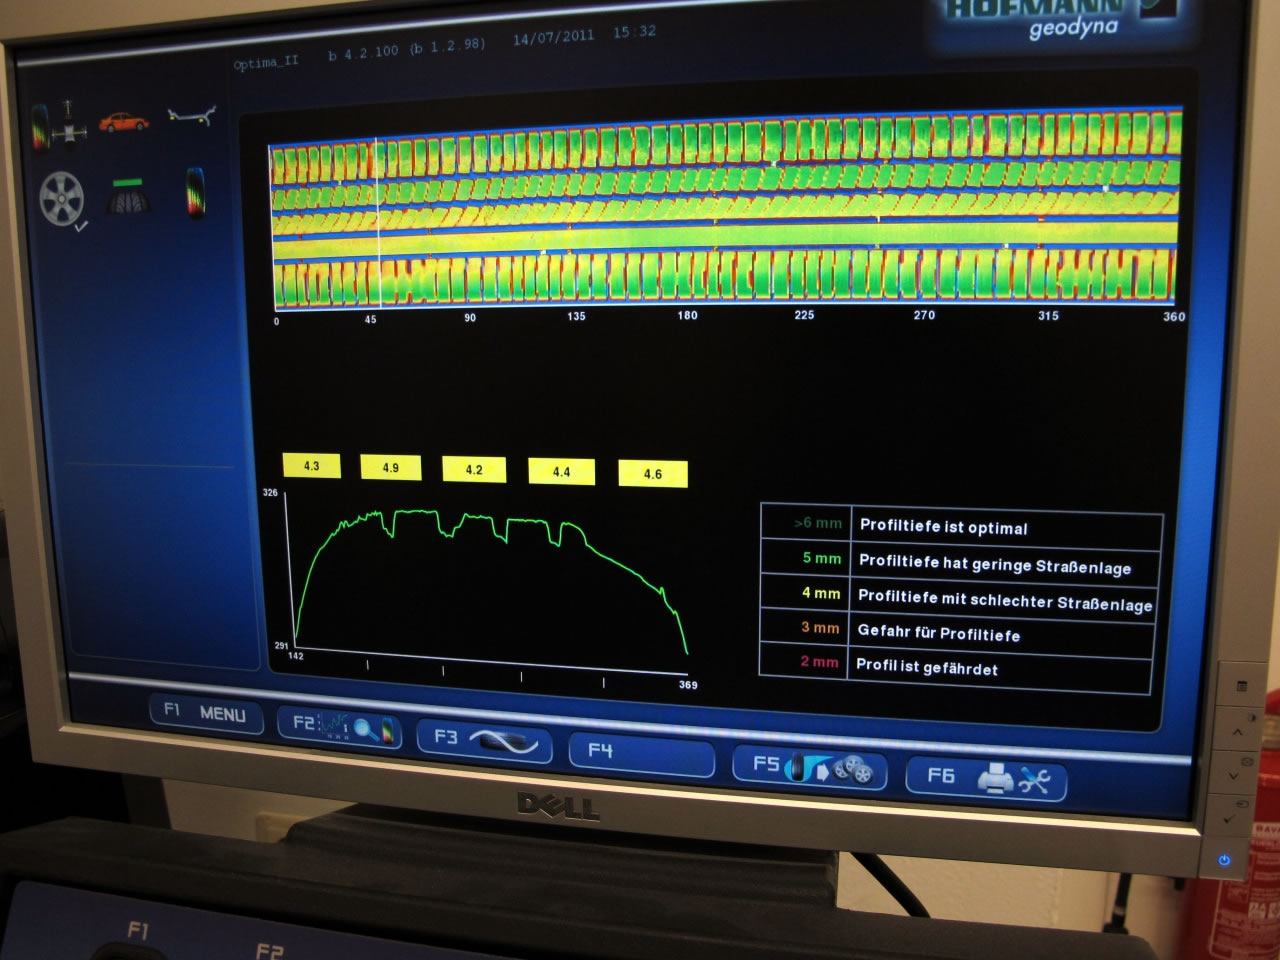Click the wheel balancer machine icon
1280x960 pixels.
(54, 125)
